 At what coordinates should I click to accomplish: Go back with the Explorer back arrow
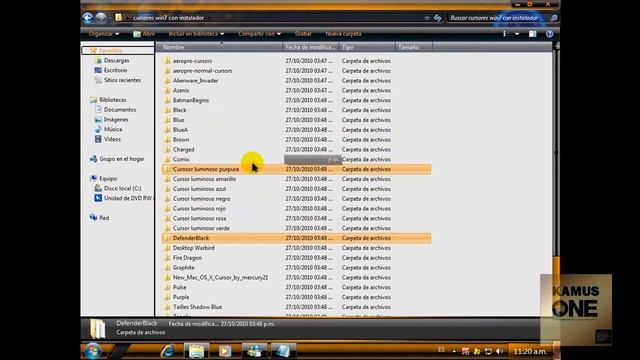click(87, 18)
